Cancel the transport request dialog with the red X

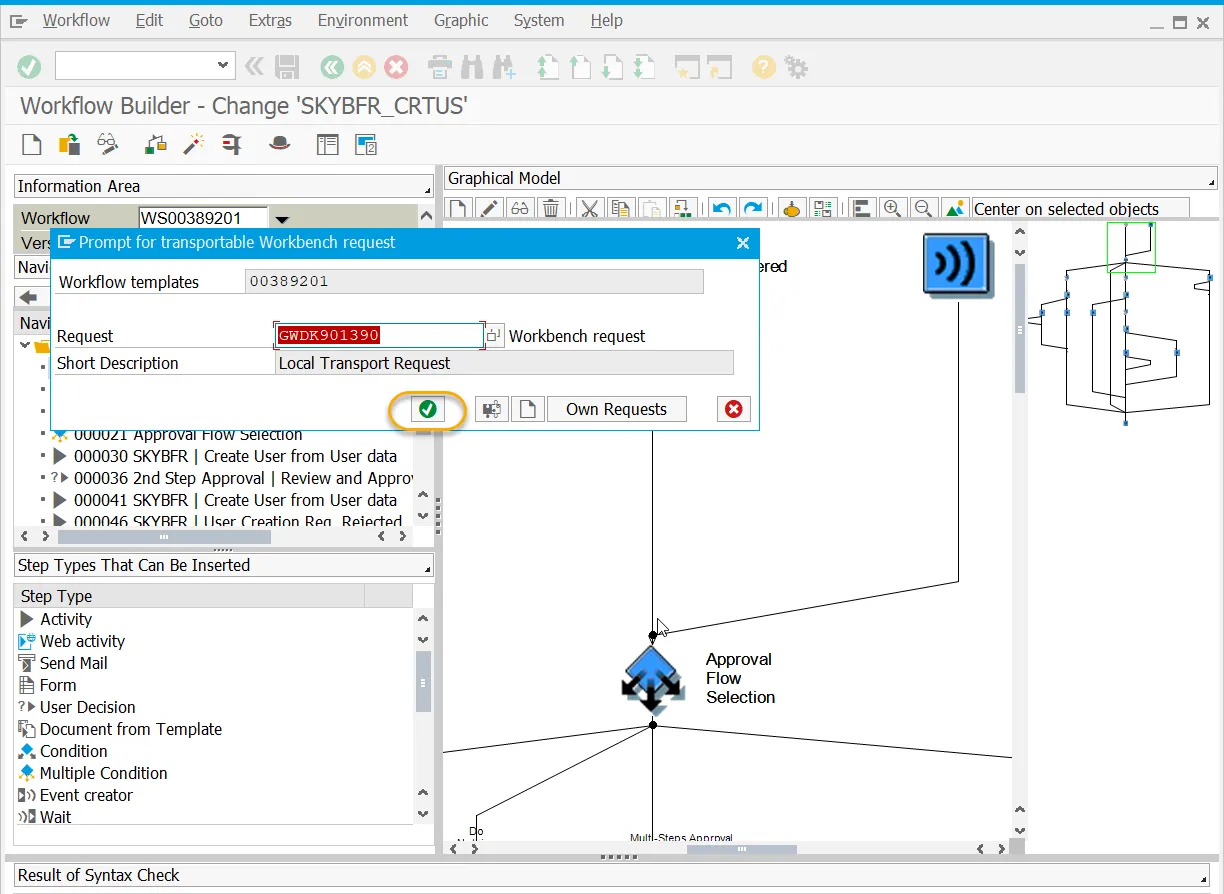[x=734, y=409]
